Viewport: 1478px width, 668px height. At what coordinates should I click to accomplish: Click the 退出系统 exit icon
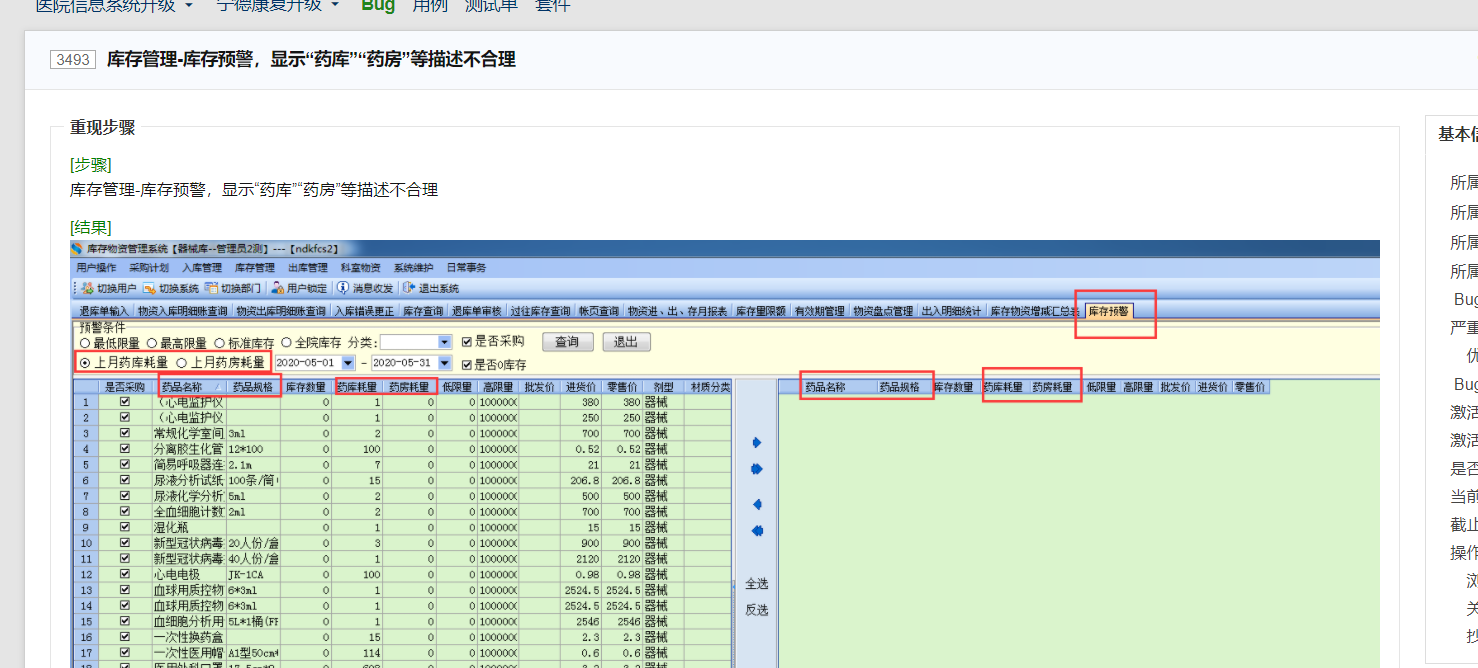[x=409, y=288]
